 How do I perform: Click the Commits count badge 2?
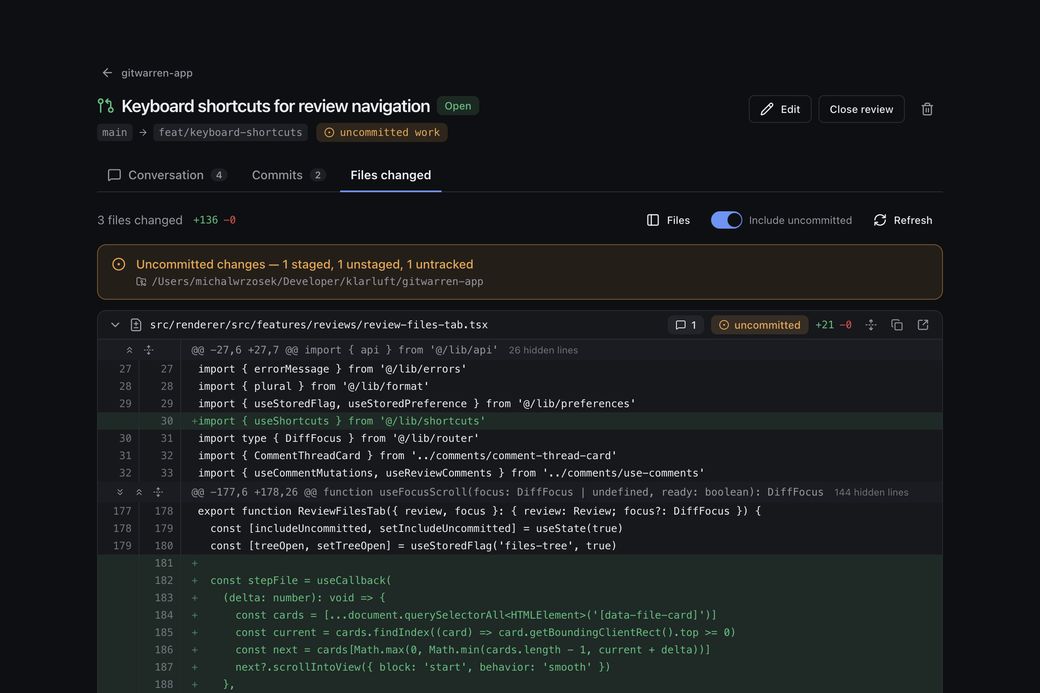pos(318,175)
